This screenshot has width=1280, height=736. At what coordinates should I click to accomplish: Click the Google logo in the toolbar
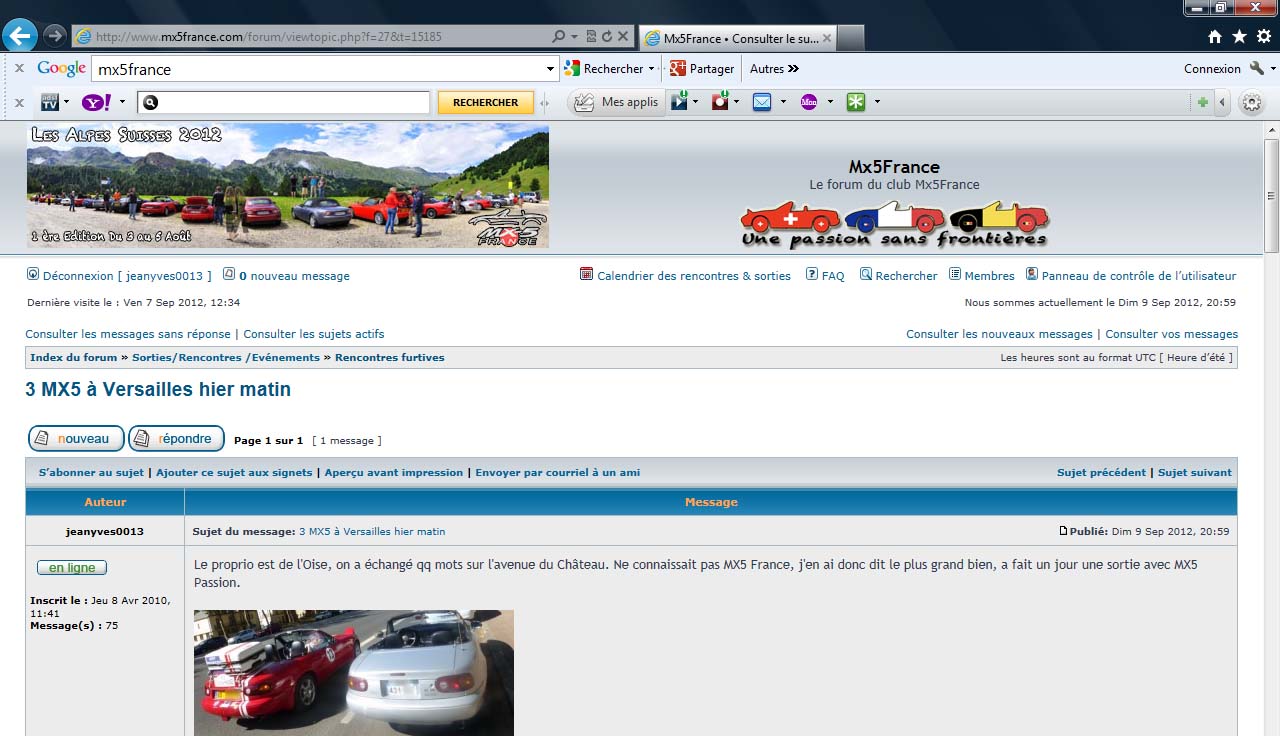point(62,69)
